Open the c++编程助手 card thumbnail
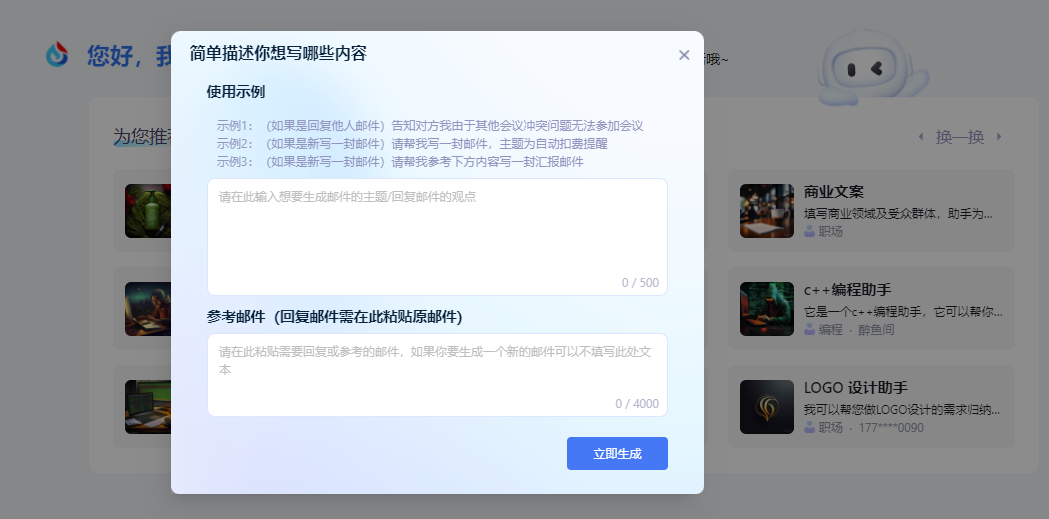The width and height of the screenshot is (1049, 519). (767, 308)
